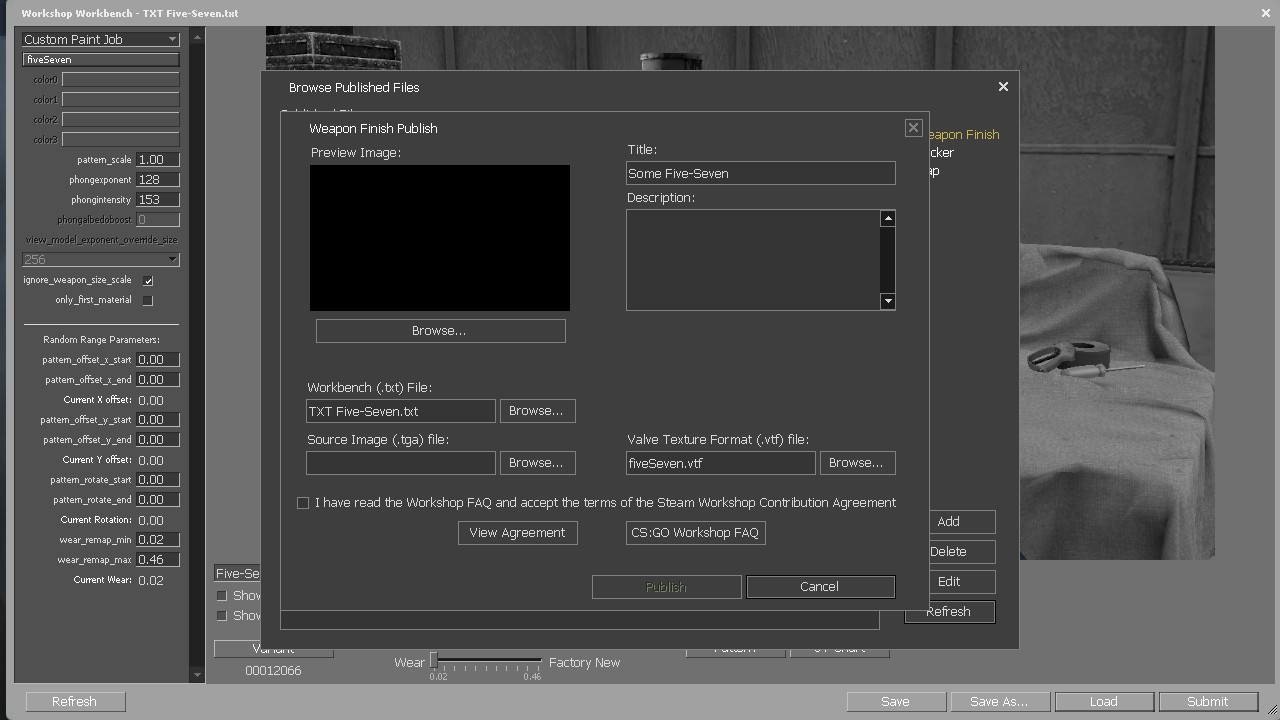Click the left panel scrollbar up arrow
1280x720 pixels.
click(x=197, y=37)
